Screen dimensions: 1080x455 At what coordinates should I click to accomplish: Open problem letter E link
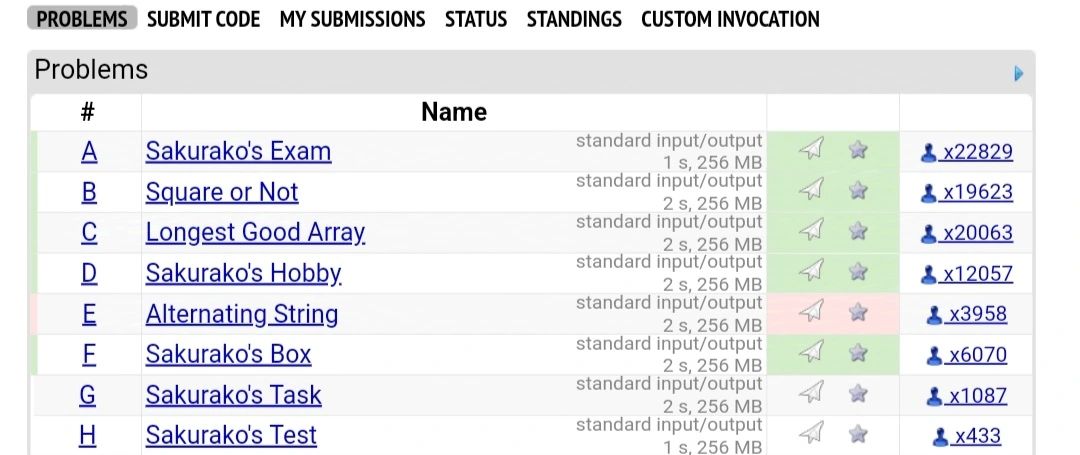[89, 314]
